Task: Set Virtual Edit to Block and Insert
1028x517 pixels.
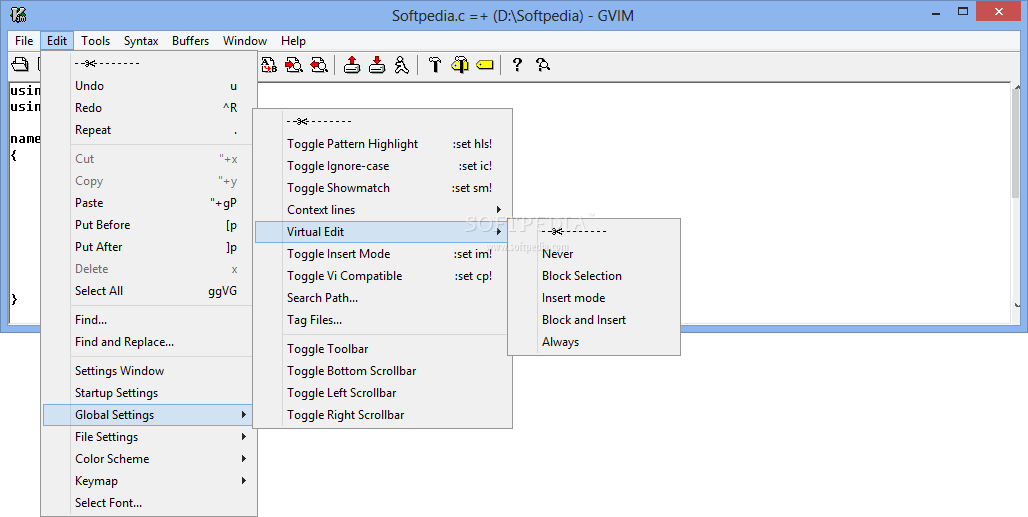Action: click(593, 320)
